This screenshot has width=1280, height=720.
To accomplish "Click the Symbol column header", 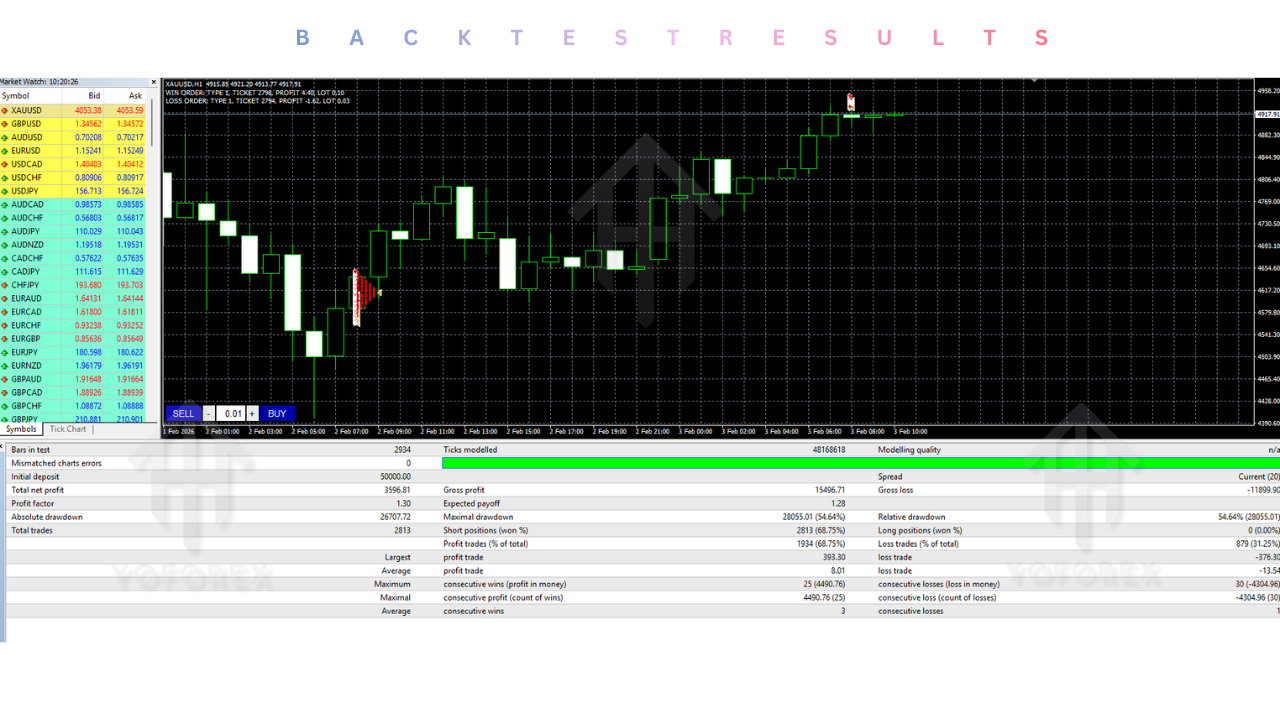I will point(15,96).
